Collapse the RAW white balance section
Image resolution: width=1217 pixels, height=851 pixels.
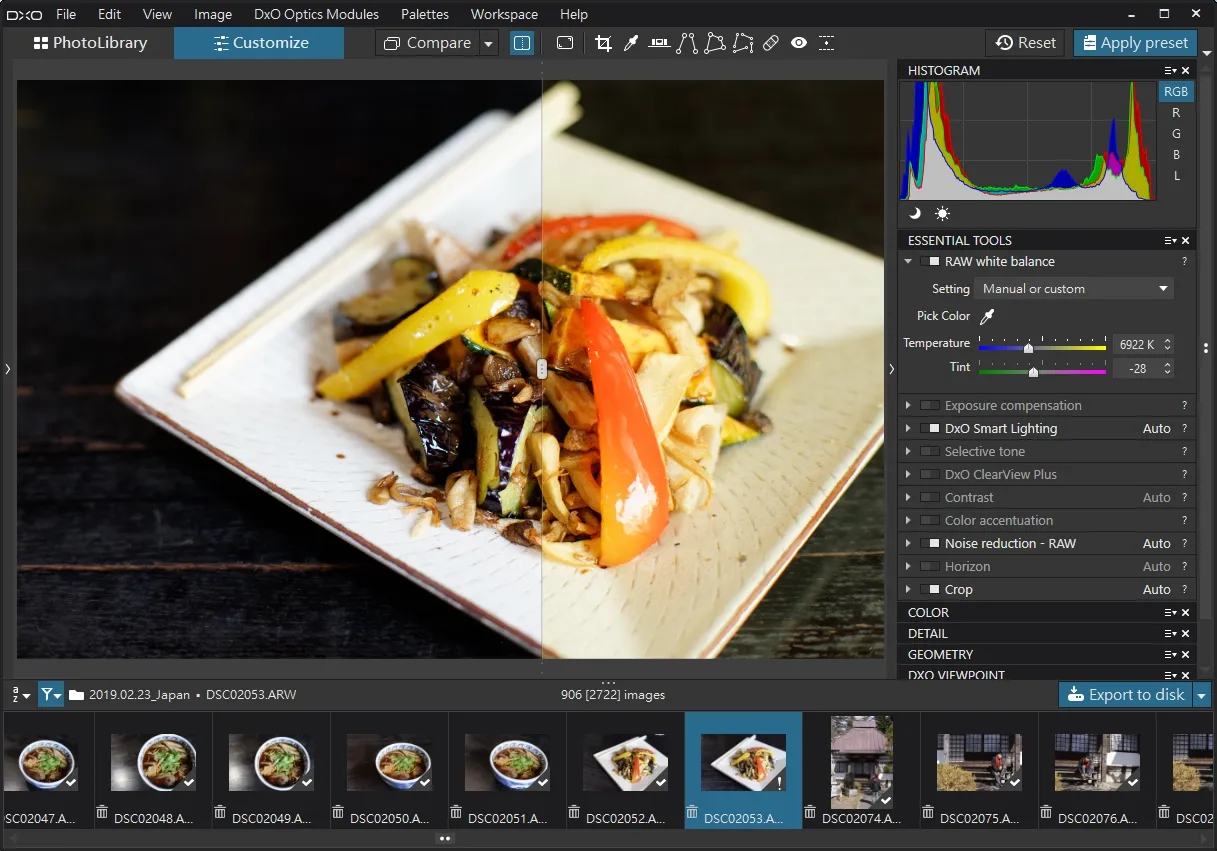908,262
